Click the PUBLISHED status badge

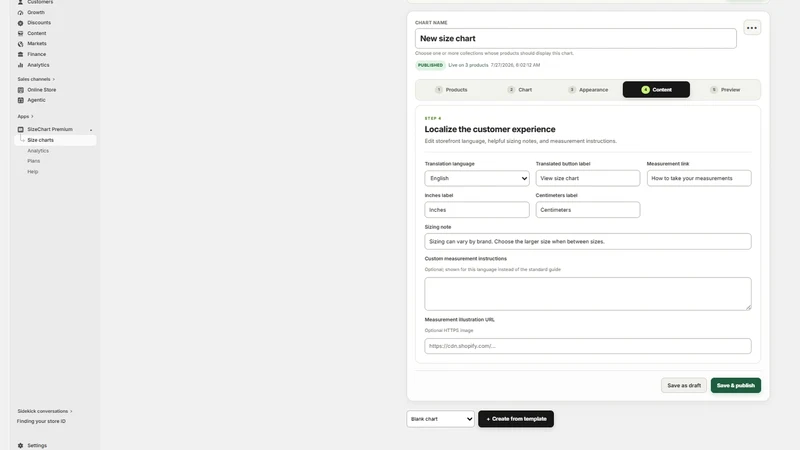[430, 65]
